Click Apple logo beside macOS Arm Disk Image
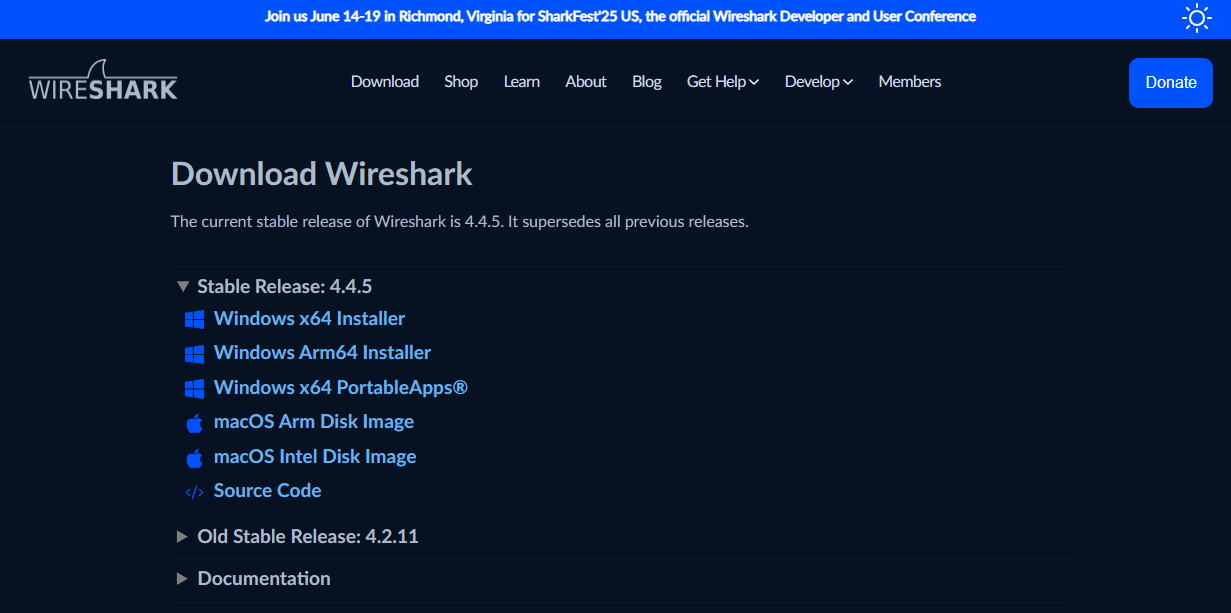The height and width of the screenshot is (613, 1231). pos(194,423)
